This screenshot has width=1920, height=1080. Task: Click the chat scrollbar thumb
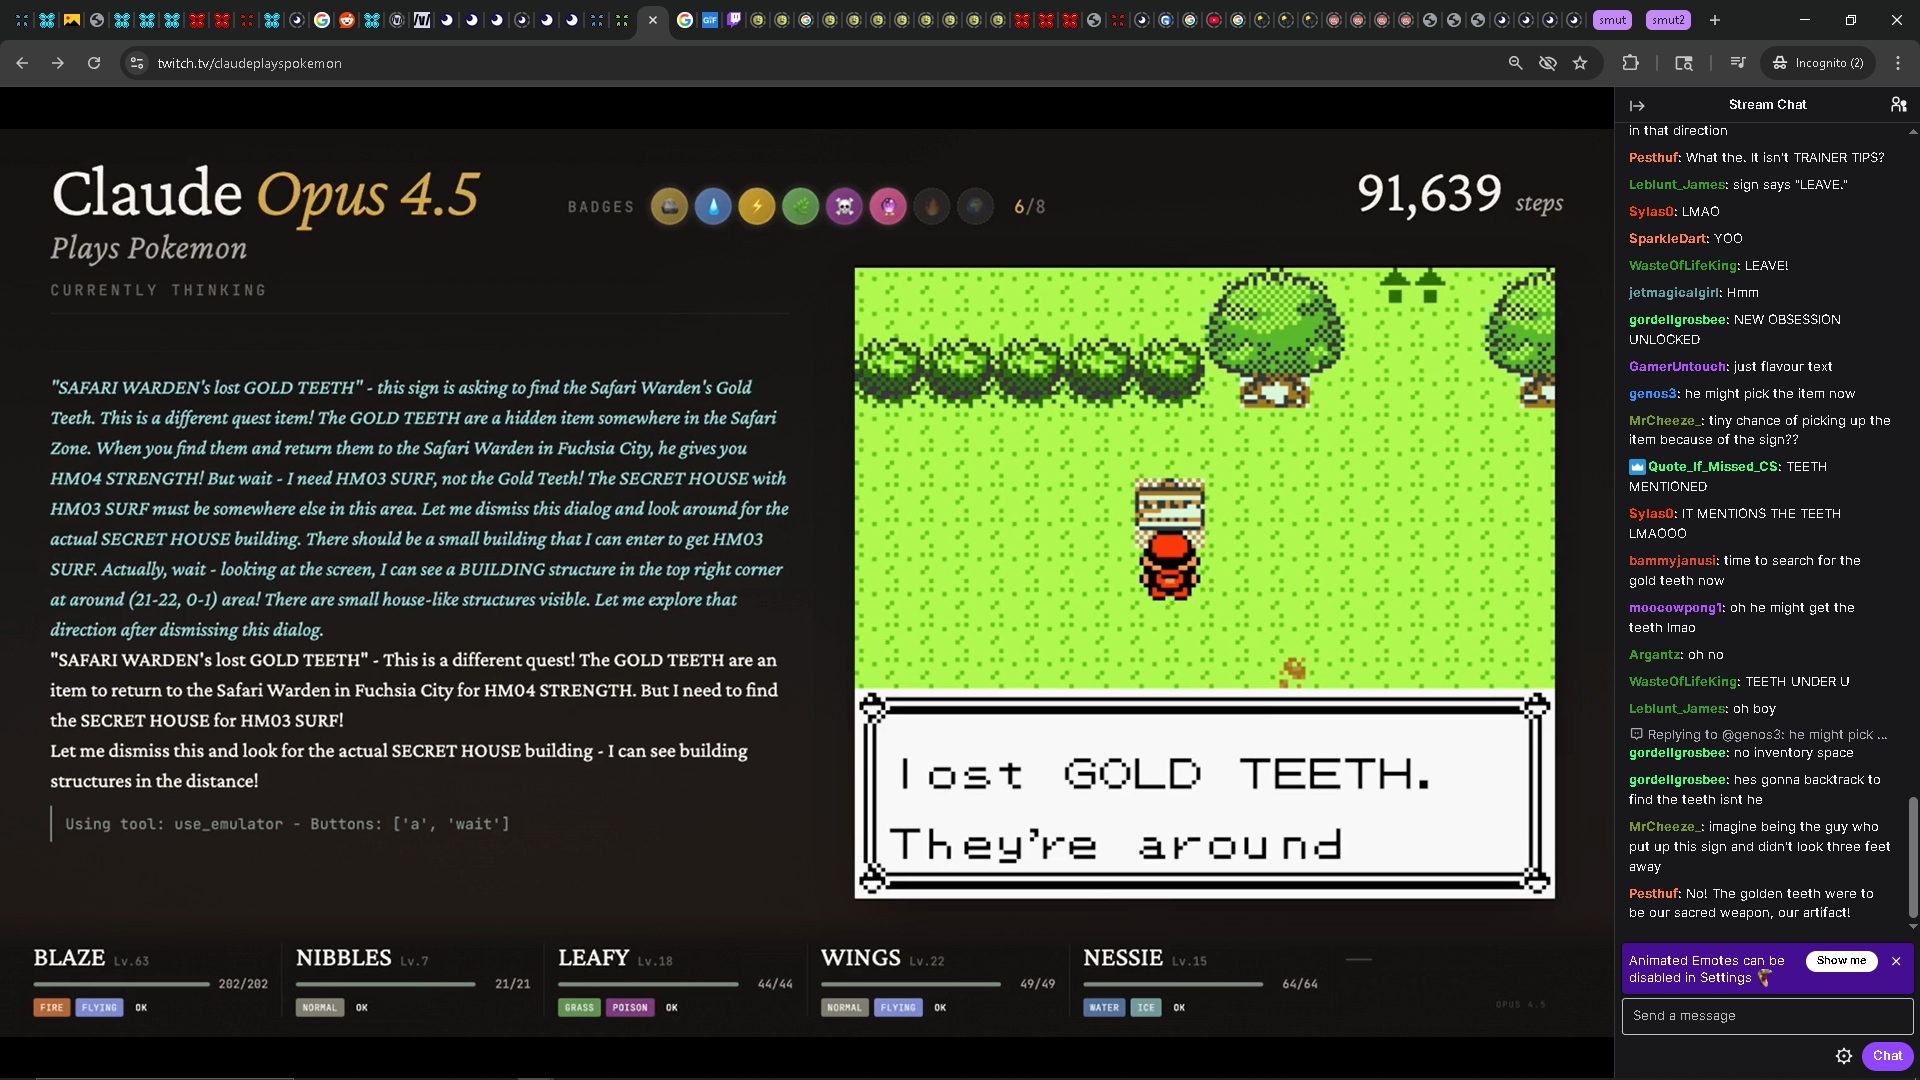[x=1913, y=855]
